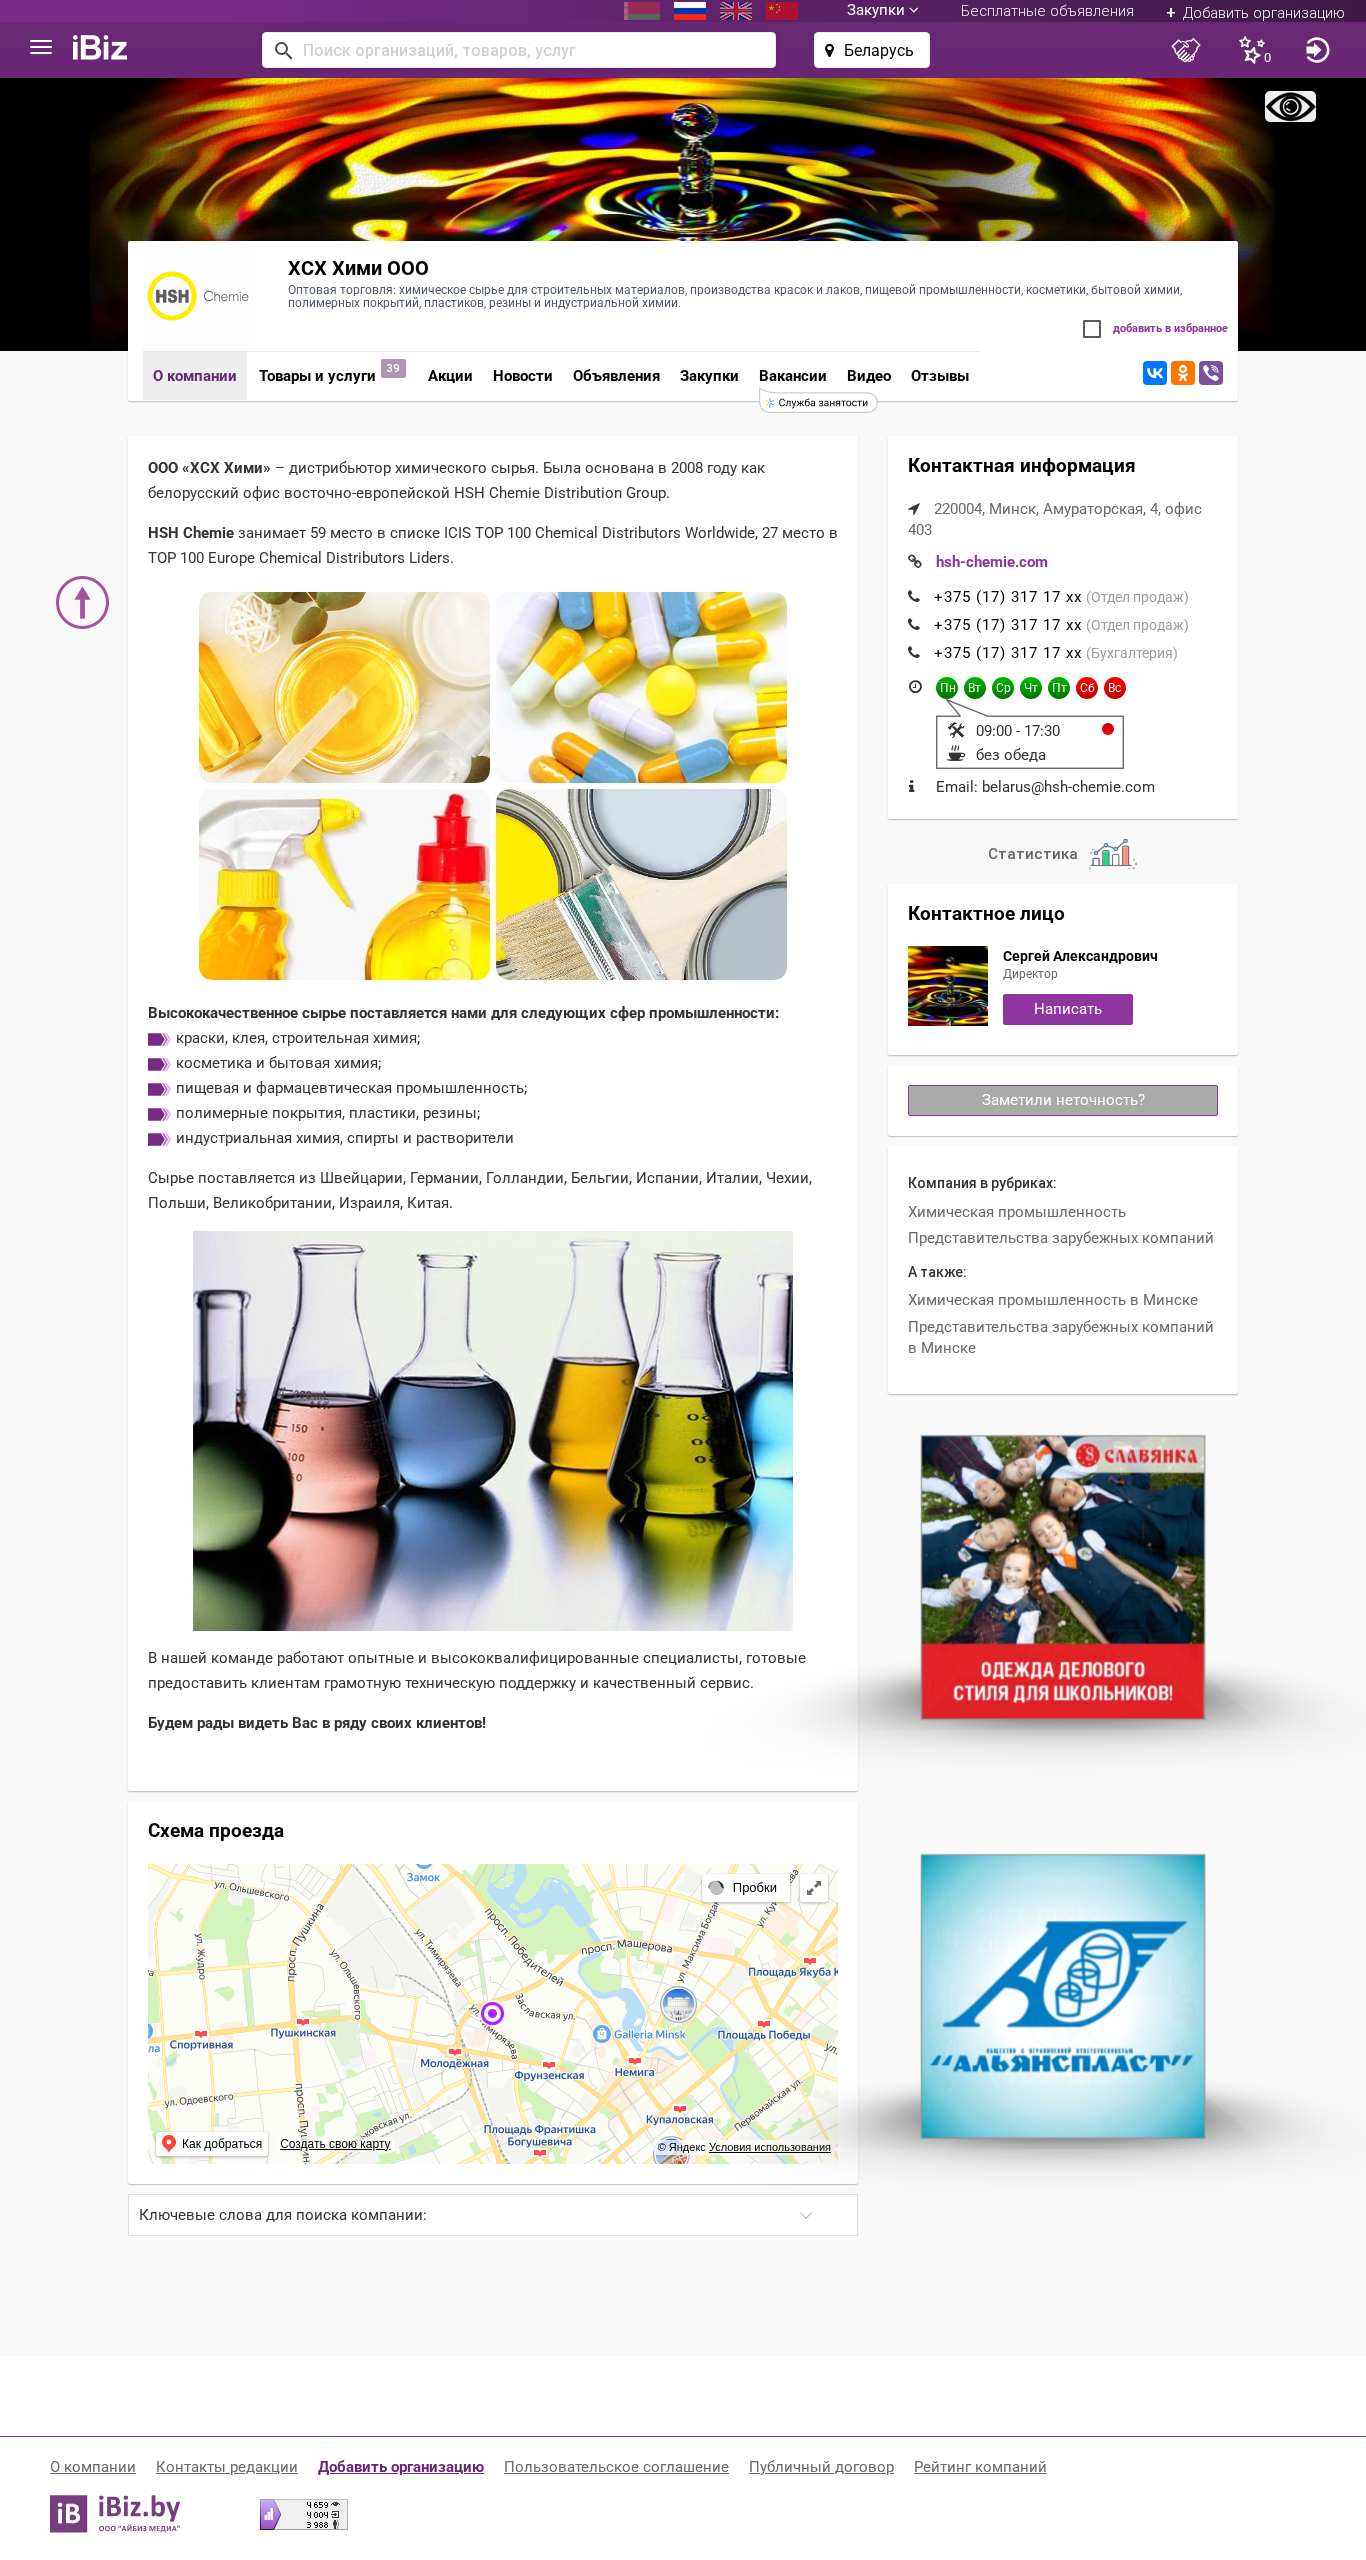Click the login arrow icon

pos(1318,50)
